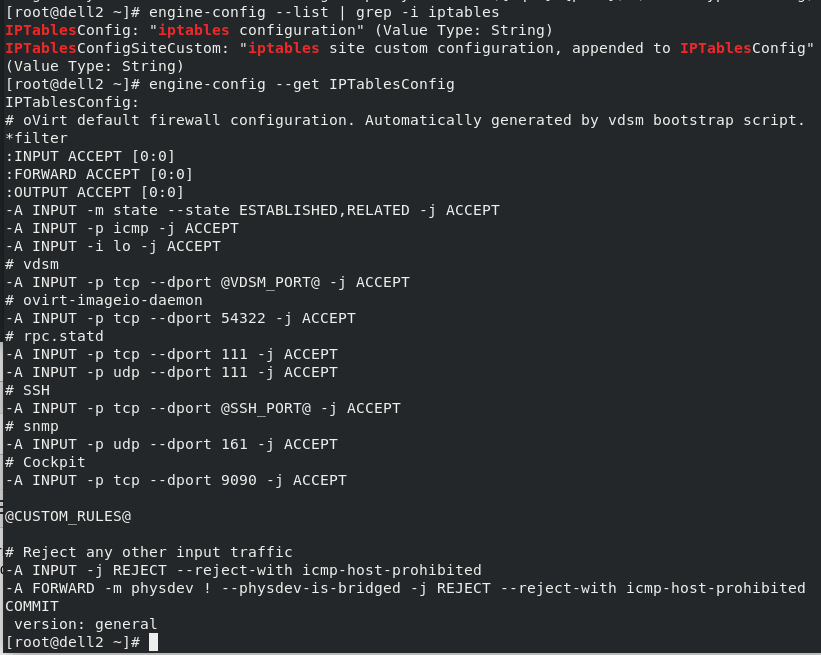Click the terminal cursor at the last prompt

[x=153, y=642]
